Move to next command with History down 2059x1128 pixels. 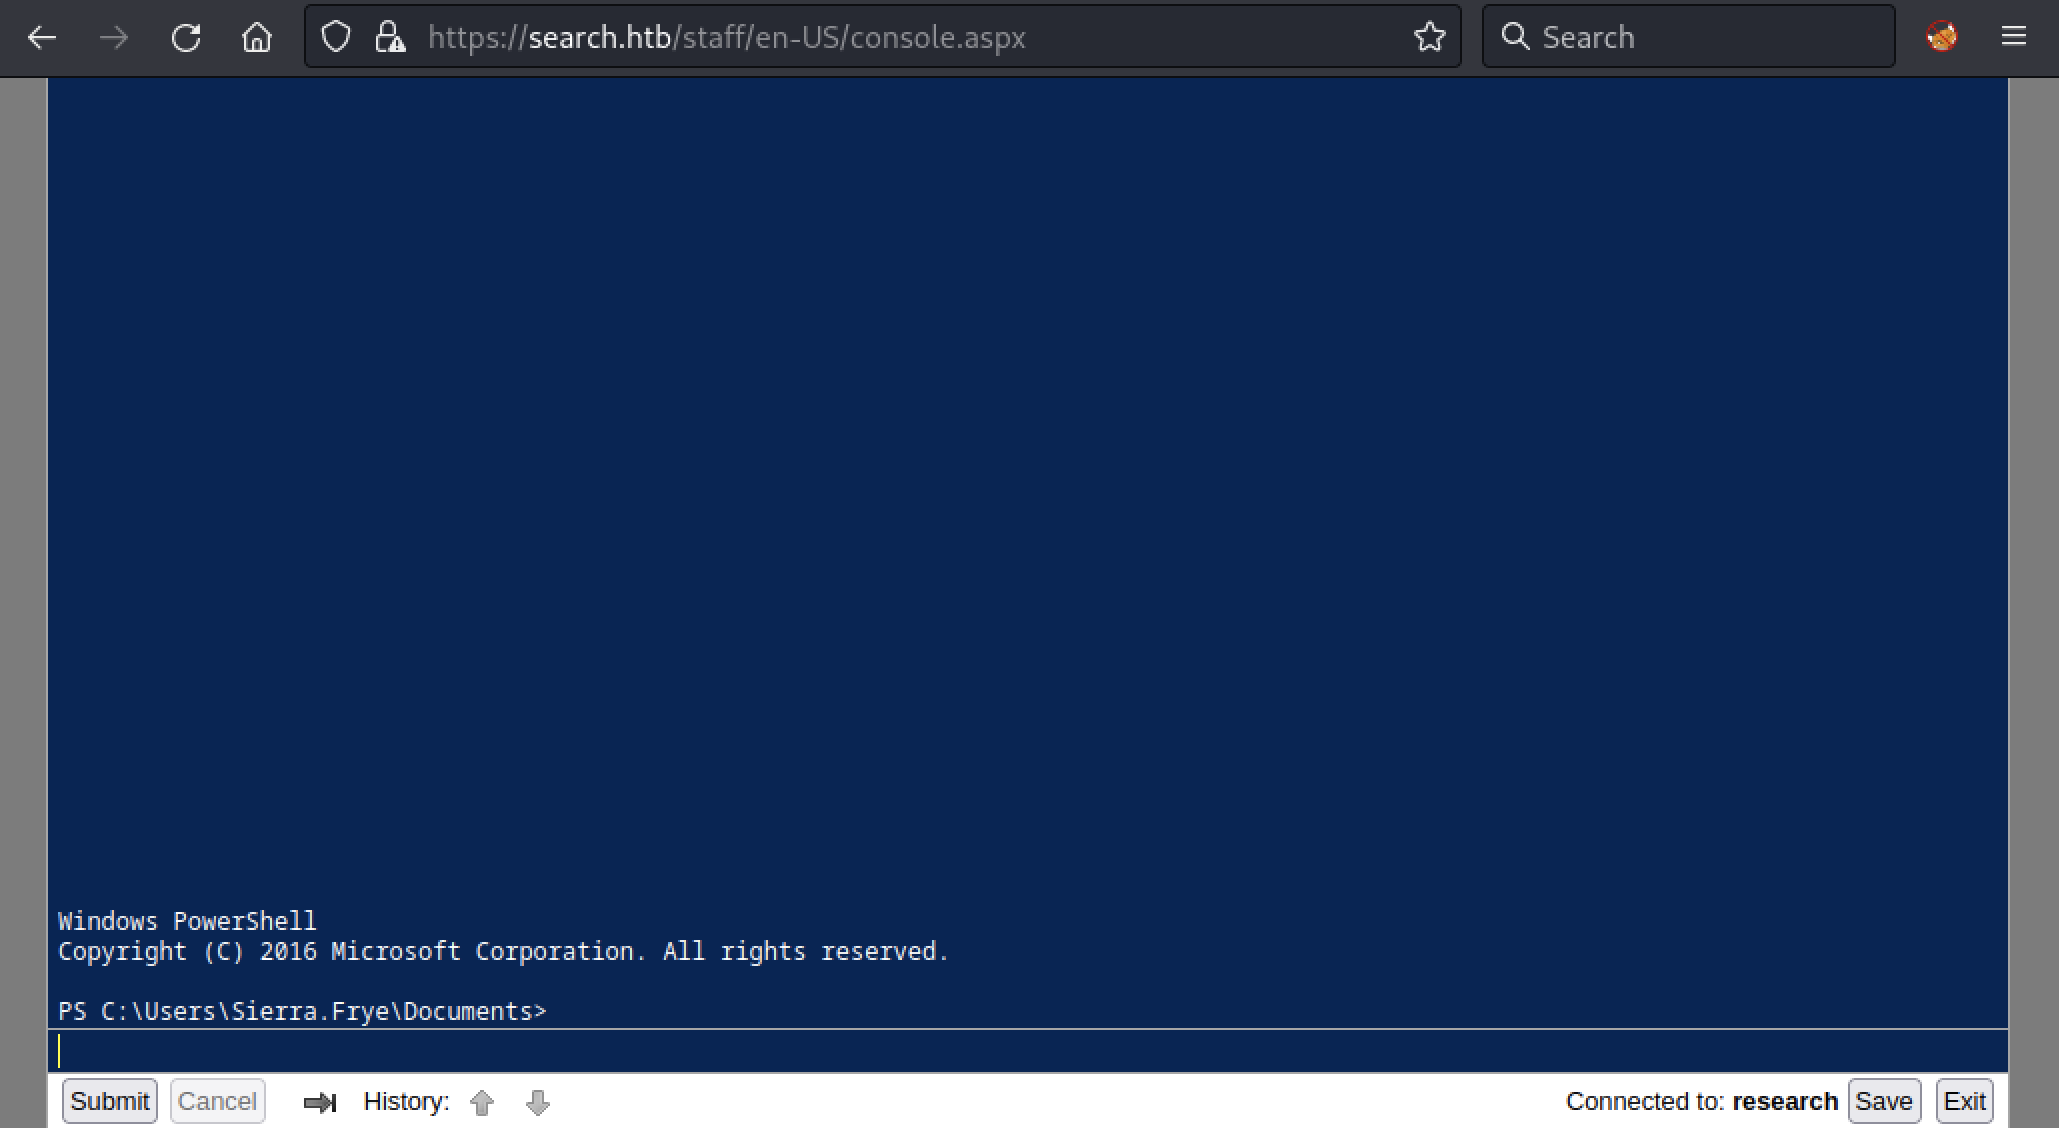pos(538,1102)
